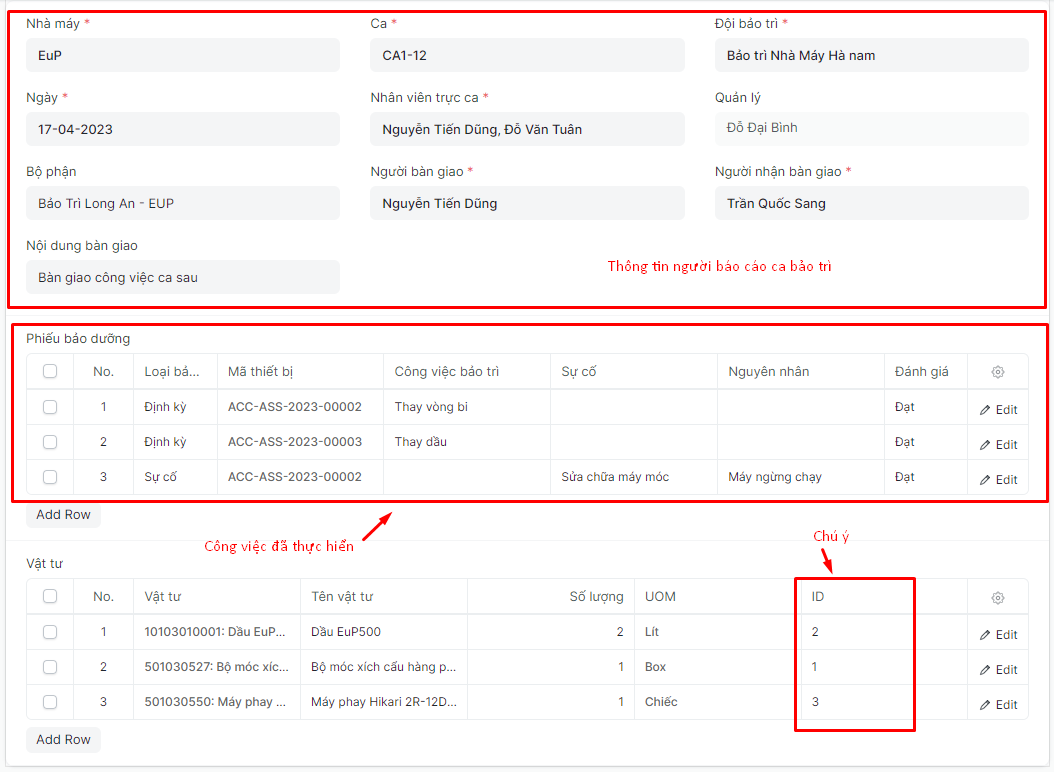
Task: Open settings gear in Phiếu bảo dưỡng table
Action: coord(997,372)
